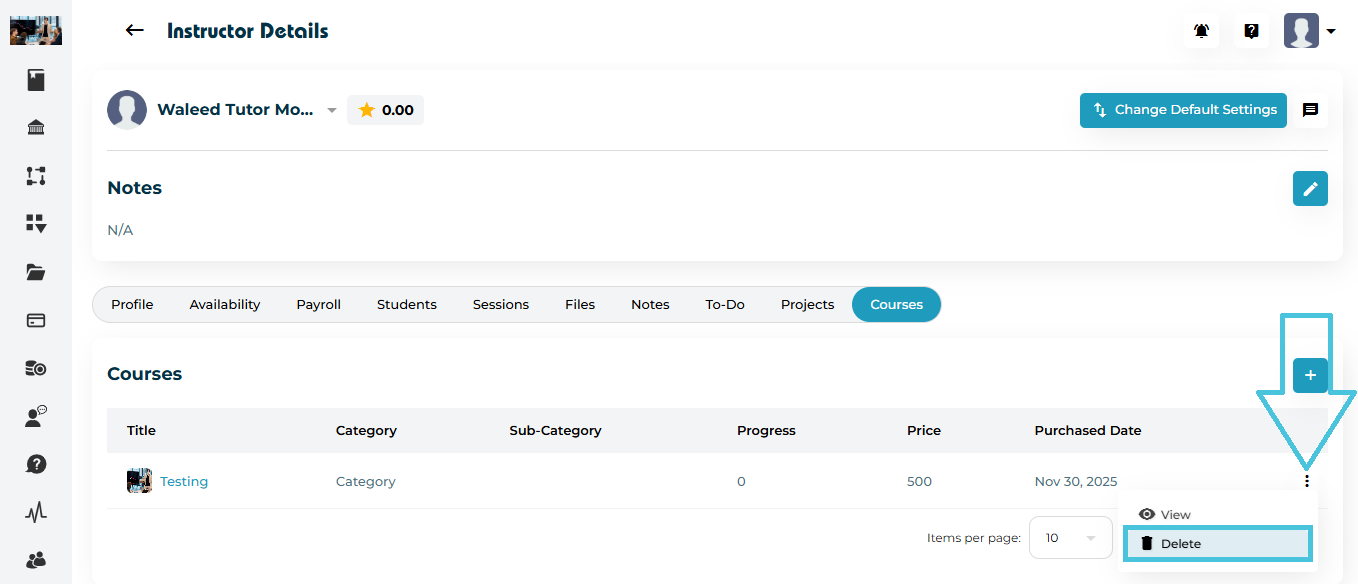Select Delete from the context menu
Image resolution: width=1358 pixels, height=584 pixels.
coord(1217,544)
